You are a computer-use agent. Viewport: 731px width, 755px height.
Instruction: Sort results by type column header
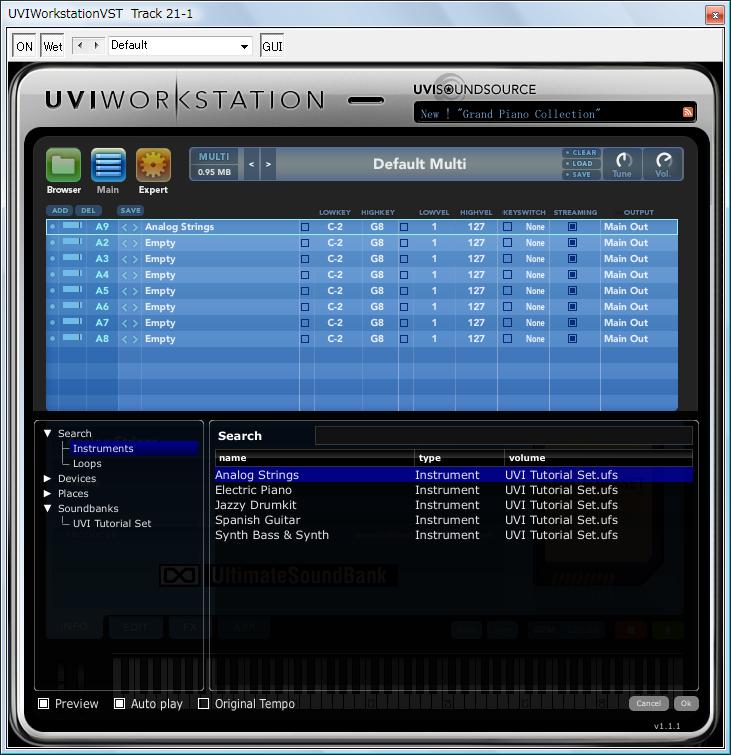pyautogui.click(x=459, y=458)
